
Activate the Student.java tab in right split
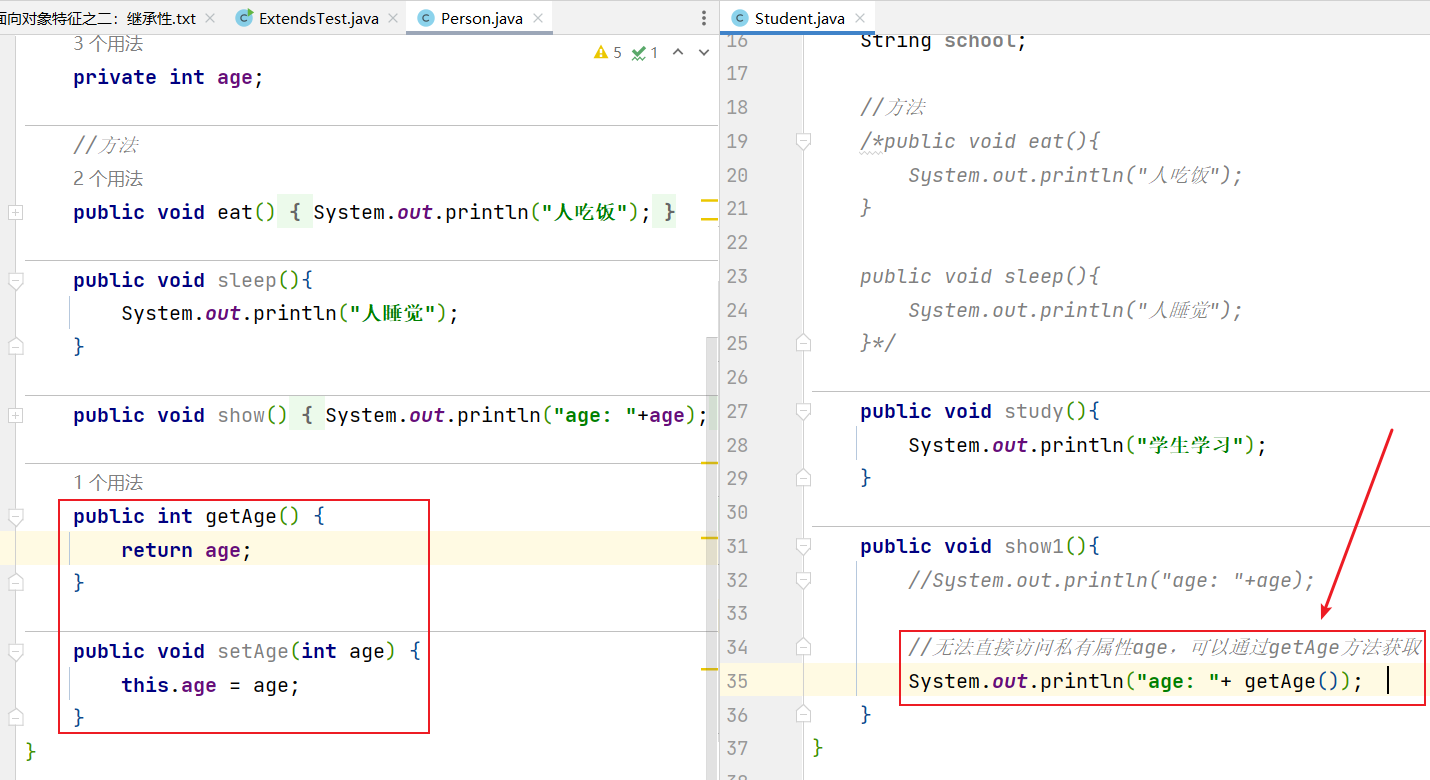[799, 18]
